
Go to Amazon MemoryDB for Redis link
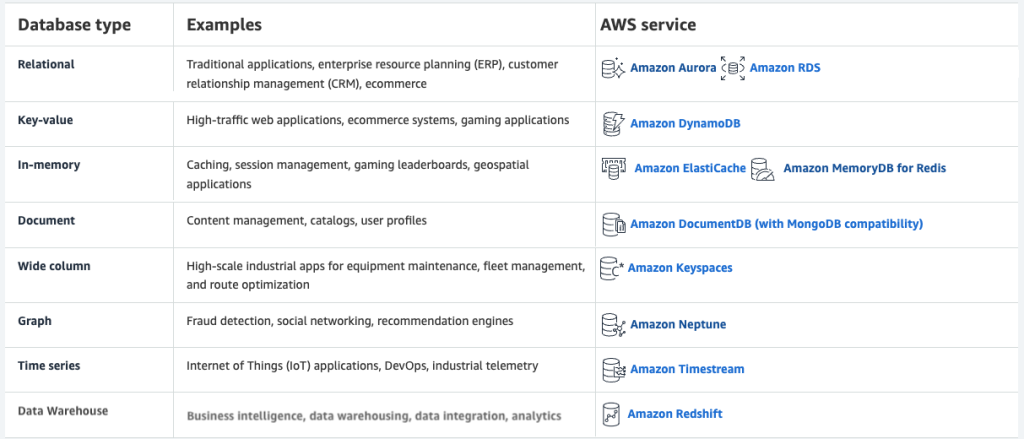tap(864, 168)
